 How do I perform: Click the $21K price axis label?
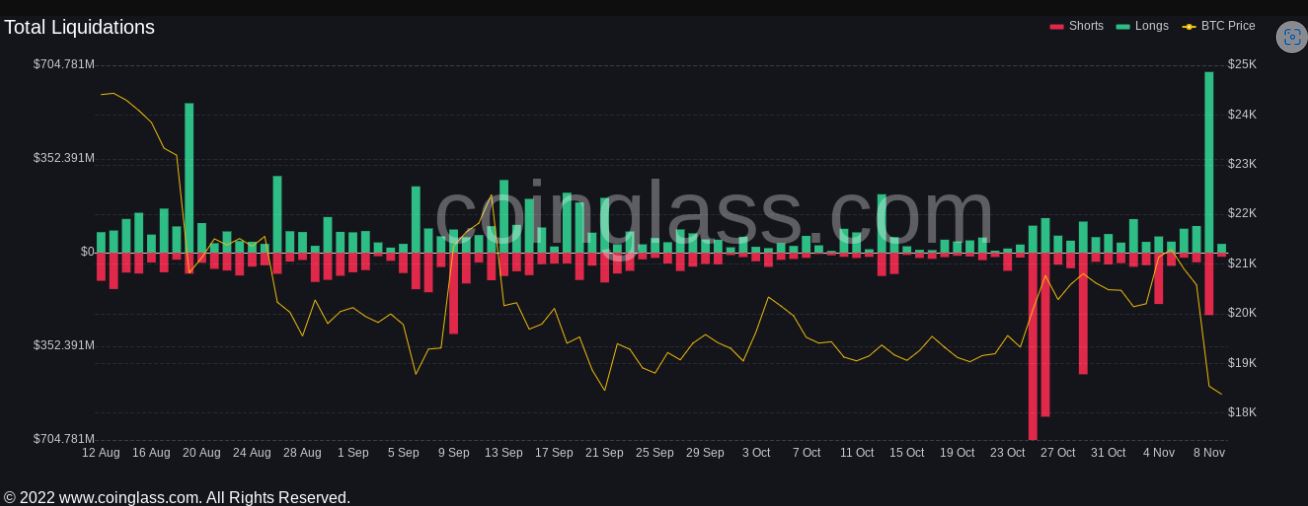click(1242, 263)
